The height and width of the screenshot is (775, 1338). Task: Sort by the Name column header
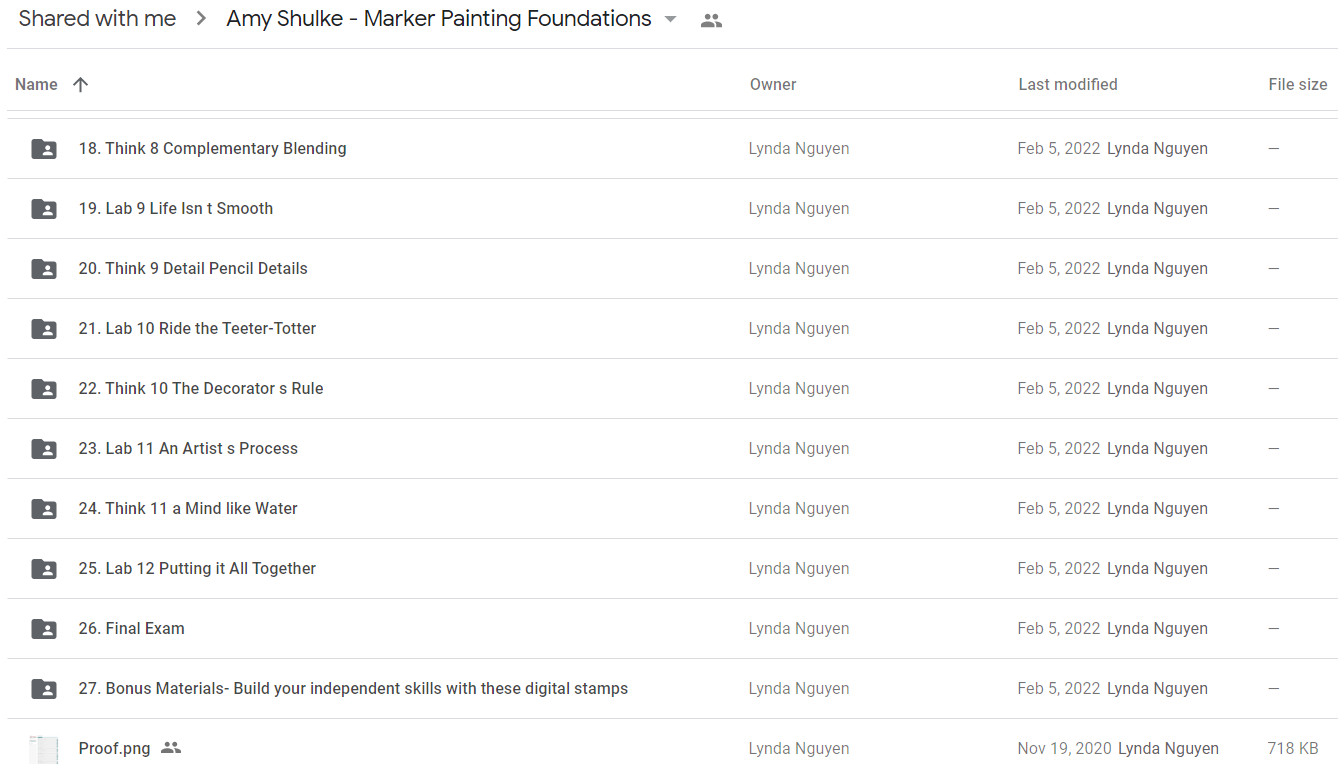click(36, 85)
